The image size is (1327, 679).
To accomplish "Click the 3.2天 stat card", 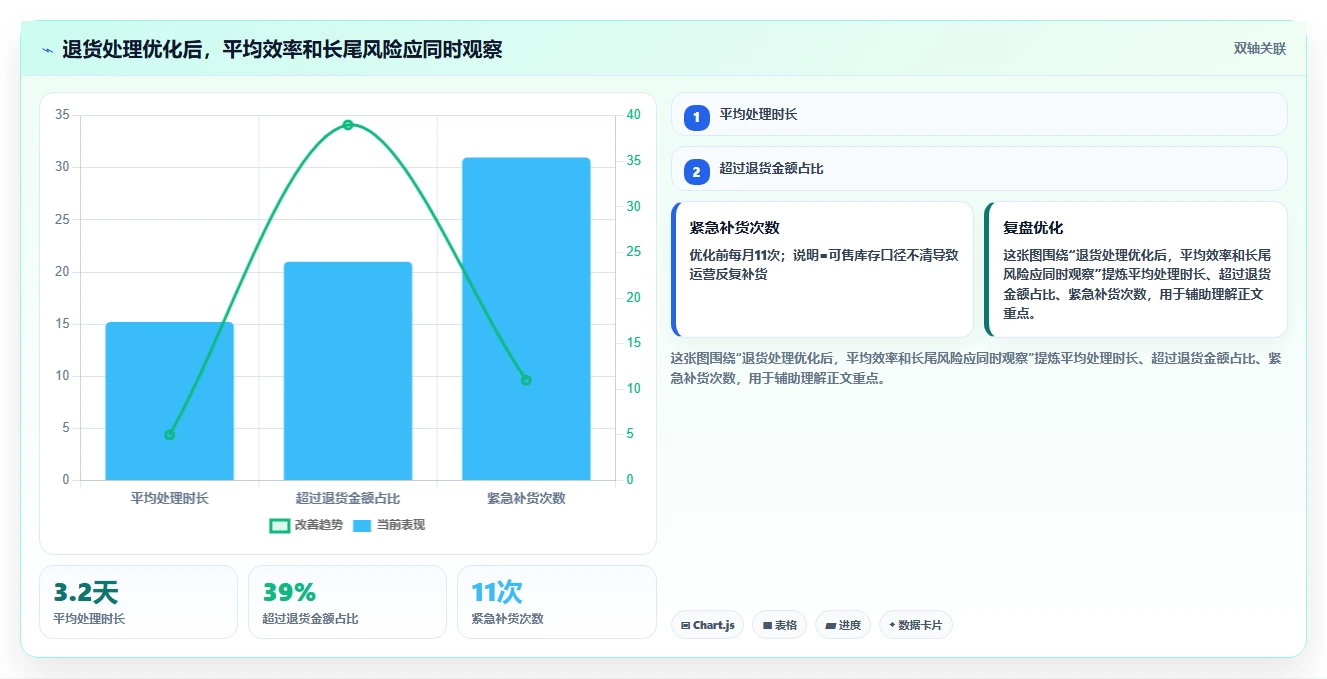I will point(138,601).
